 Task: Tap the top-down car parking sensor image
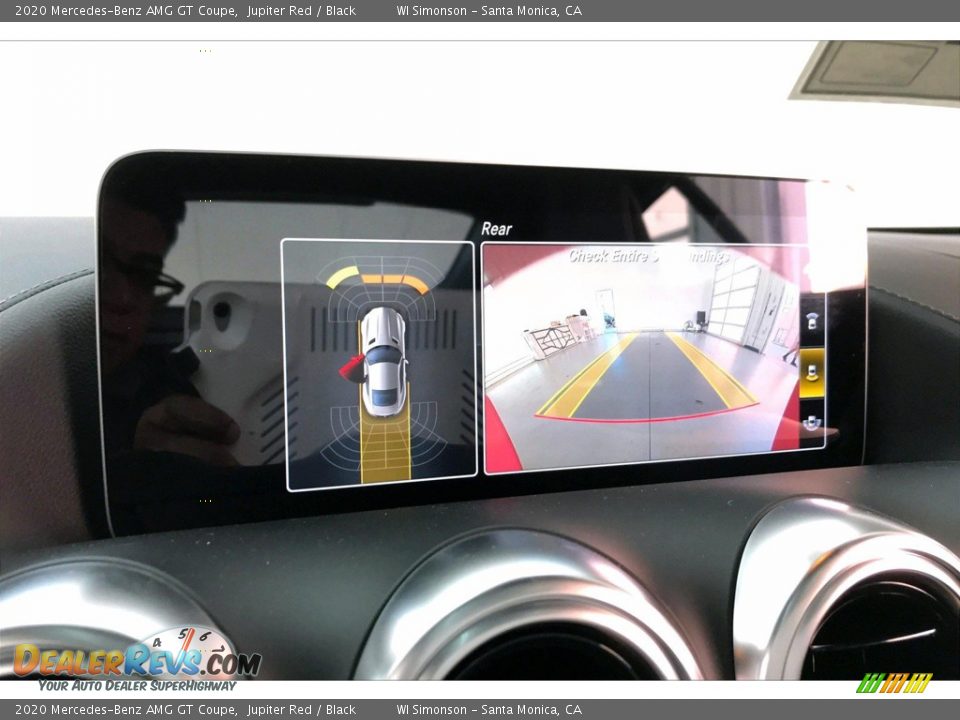tap(379, 365)
